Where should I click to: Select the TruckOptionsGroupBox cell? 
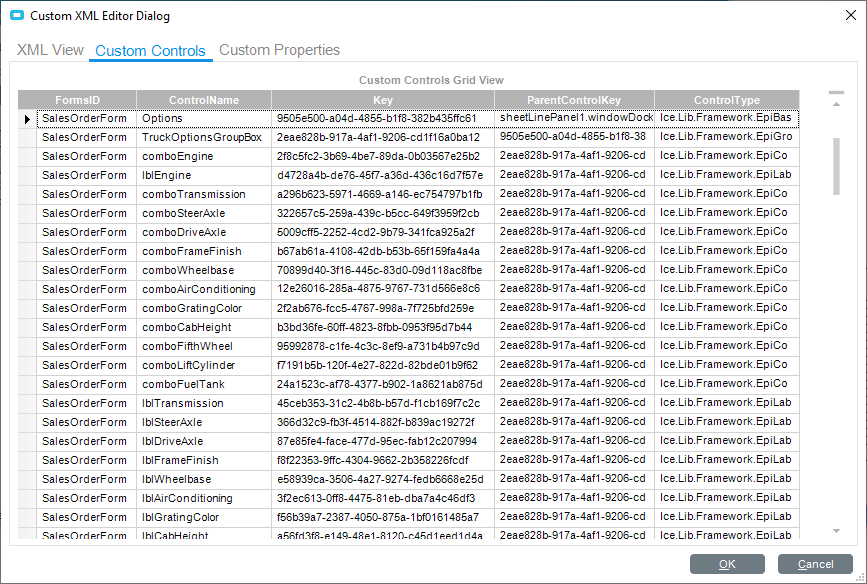[203, 137]
